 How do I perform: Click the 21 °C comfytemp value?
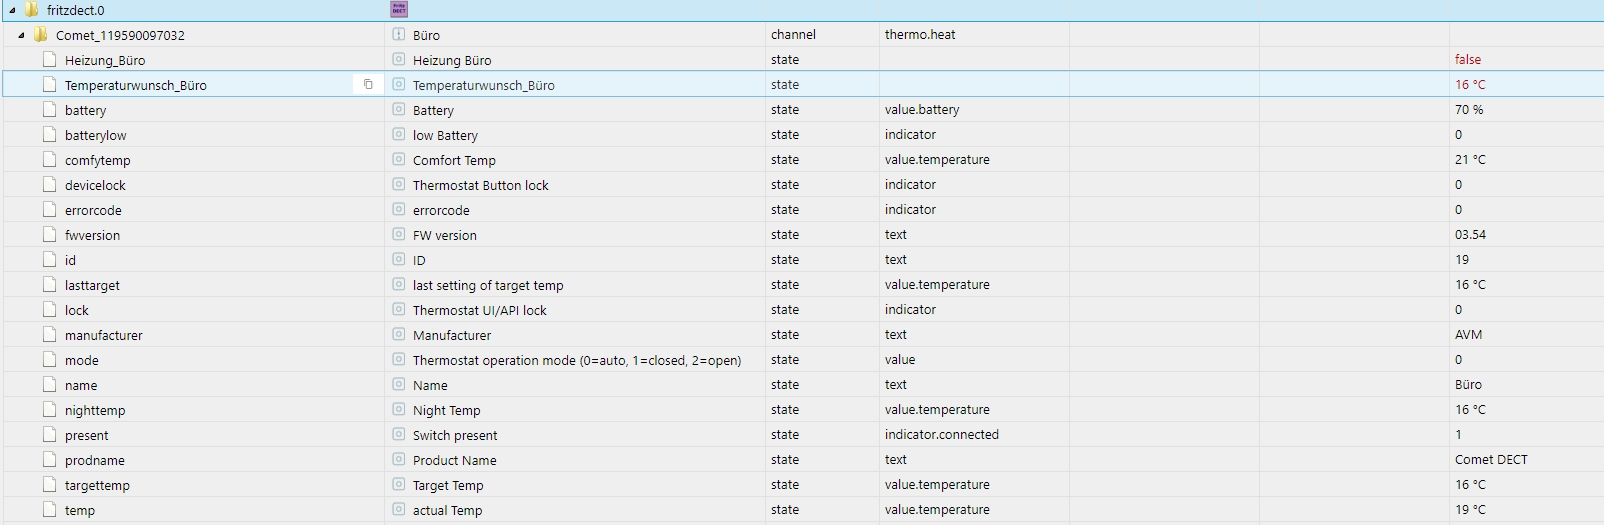[x=1470, y=160]
